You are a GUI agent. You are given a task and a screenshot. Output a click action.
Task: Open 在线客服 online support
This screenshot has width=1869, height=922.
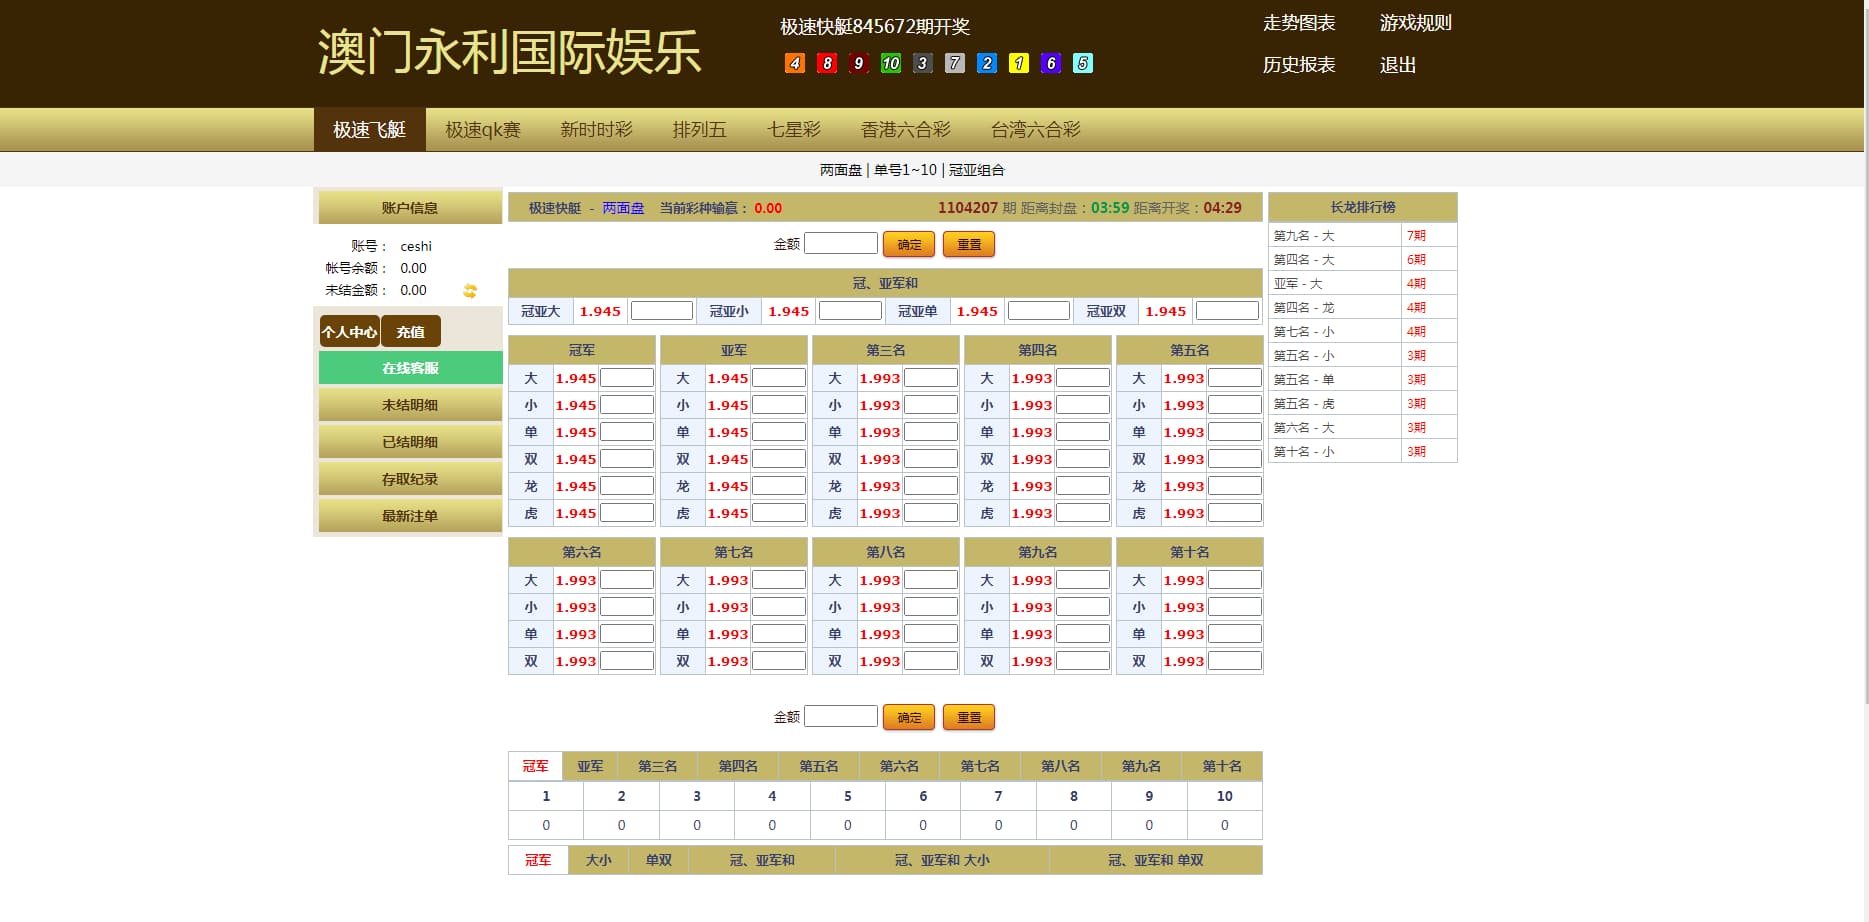(x=410, y=368)
